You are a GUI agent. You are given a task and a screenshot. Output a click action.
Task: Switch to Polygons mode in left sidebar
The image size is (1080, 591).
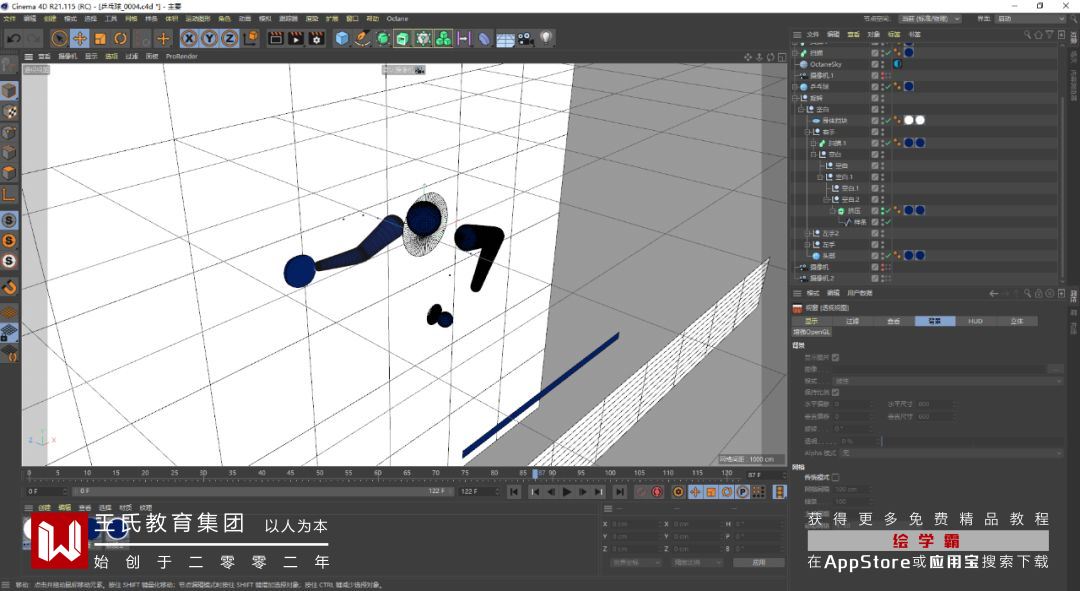[9, 173]
